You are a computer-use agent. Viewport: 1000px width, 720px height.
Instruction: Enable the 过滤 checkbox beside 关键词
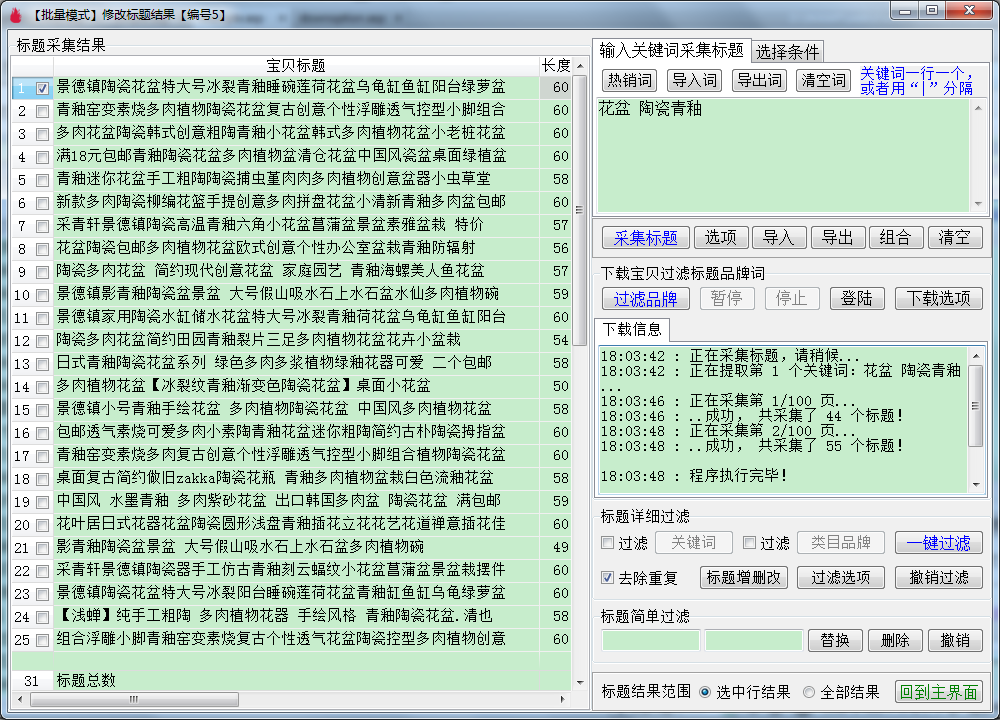pyautogui.click(x=607, y=543)
